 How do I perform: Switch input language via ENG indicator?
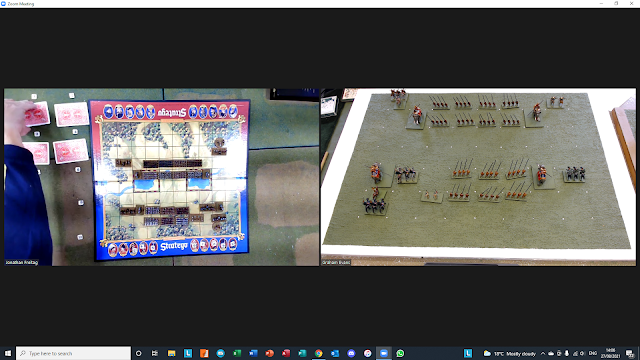tap(593, 353)
